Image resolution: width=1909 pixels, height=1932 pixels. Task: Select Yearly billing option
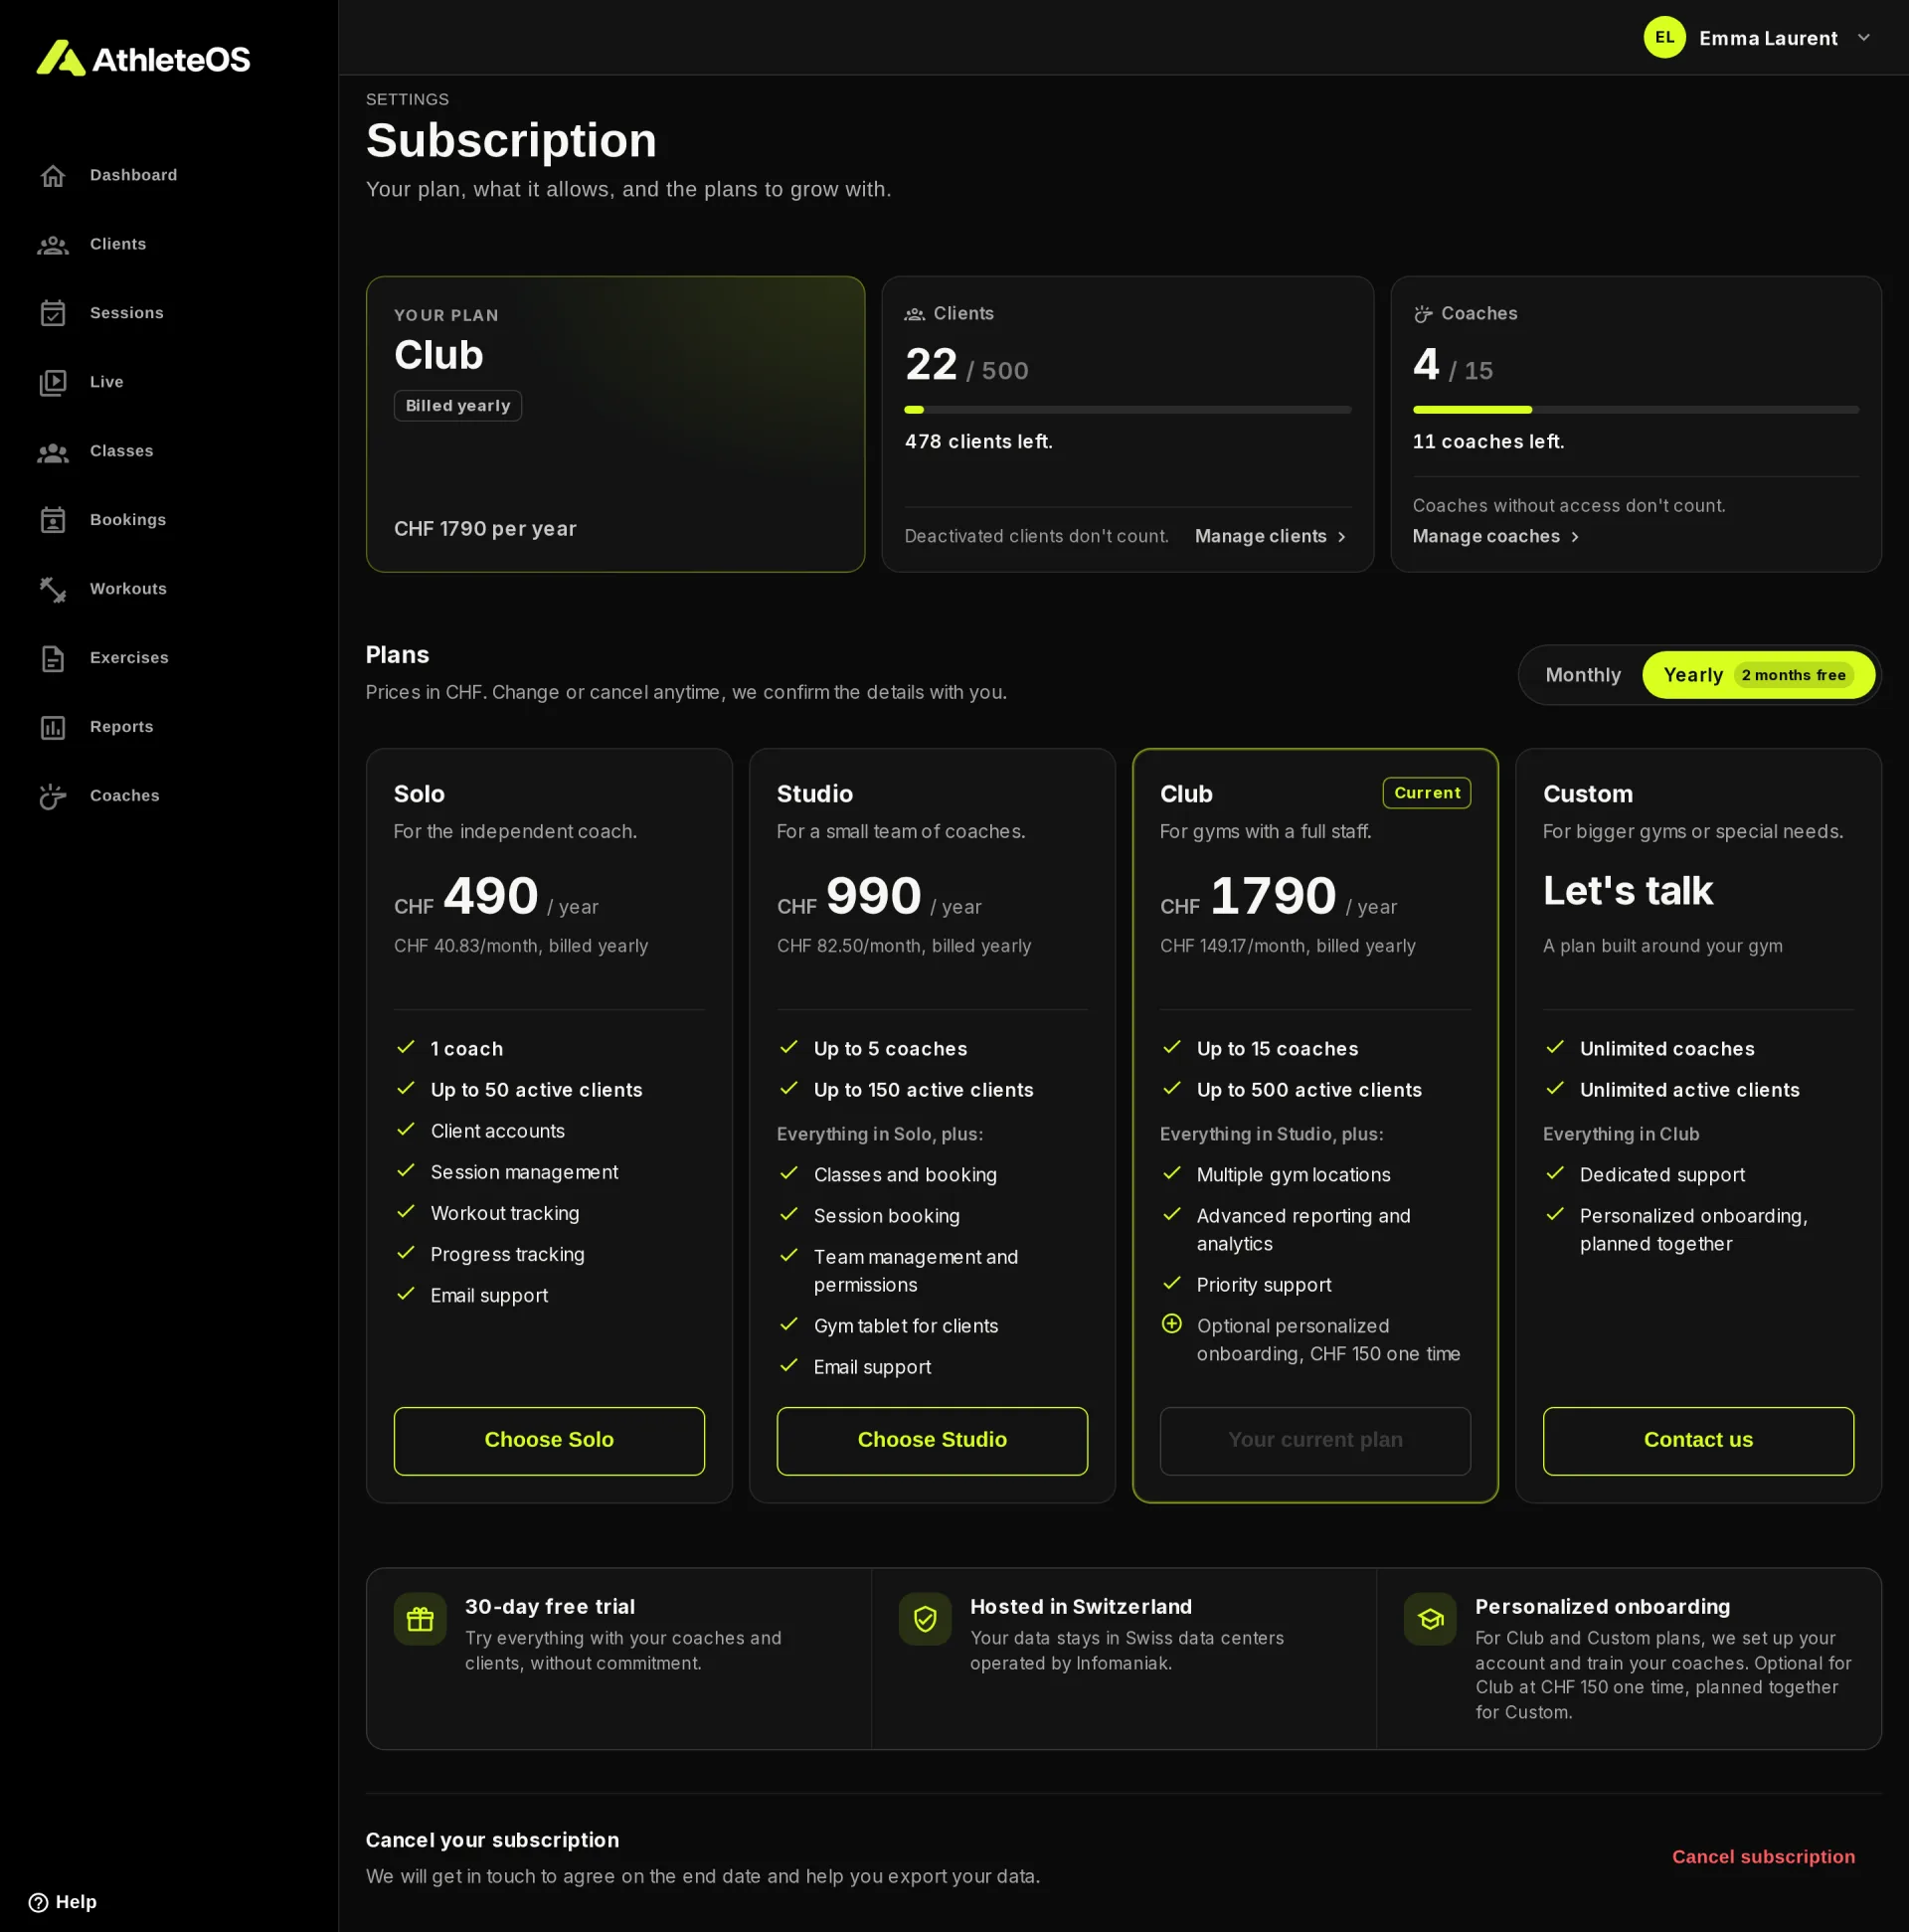point(1758,675)
